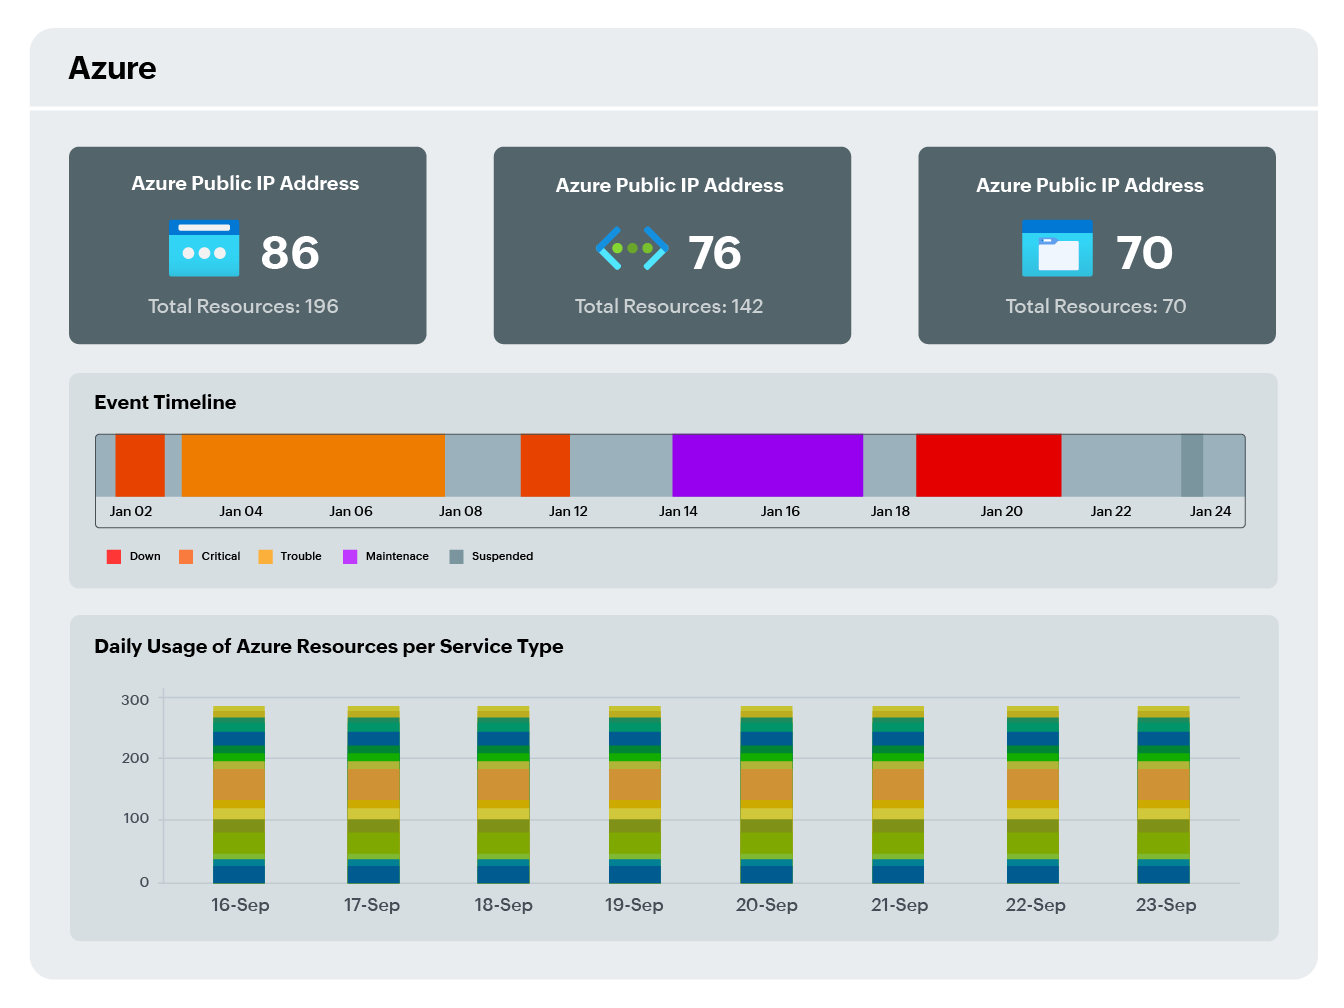The image size is (1344, 1008).
Task: Click the 18-Sep stacked bar
Action: (x=503, y=795)
